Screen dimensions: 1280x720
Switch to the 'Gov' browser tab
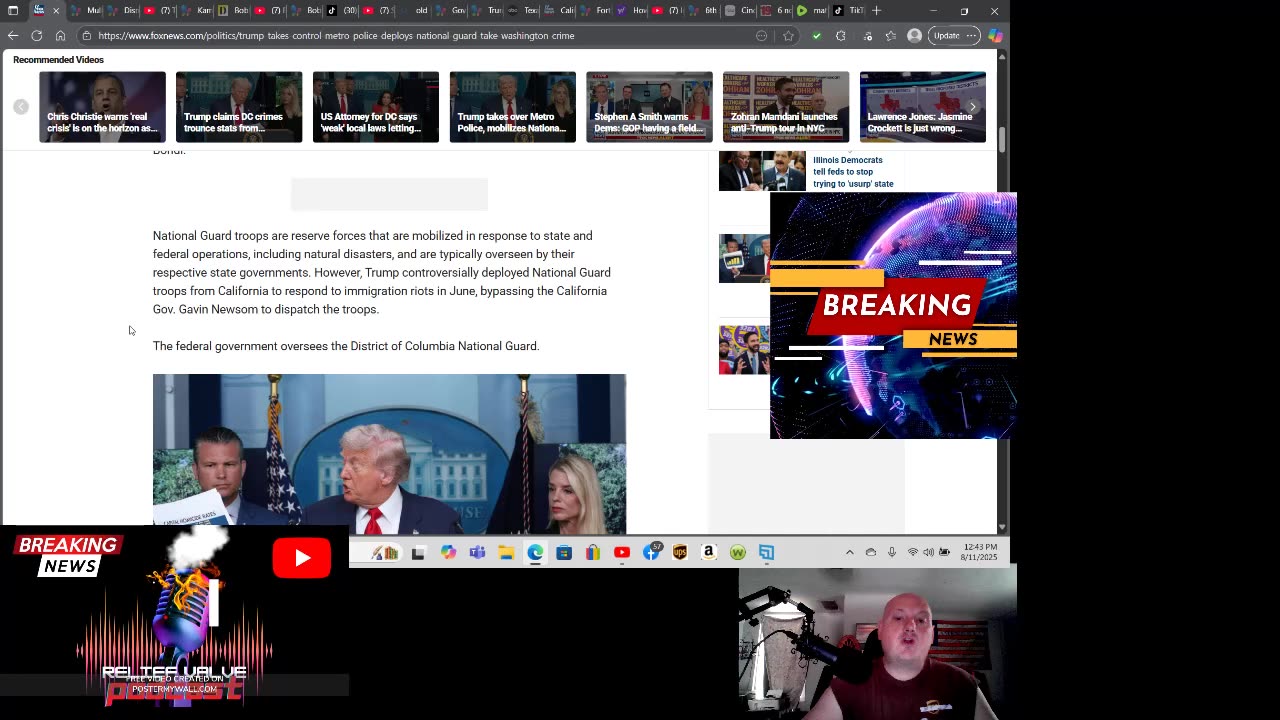452,11
